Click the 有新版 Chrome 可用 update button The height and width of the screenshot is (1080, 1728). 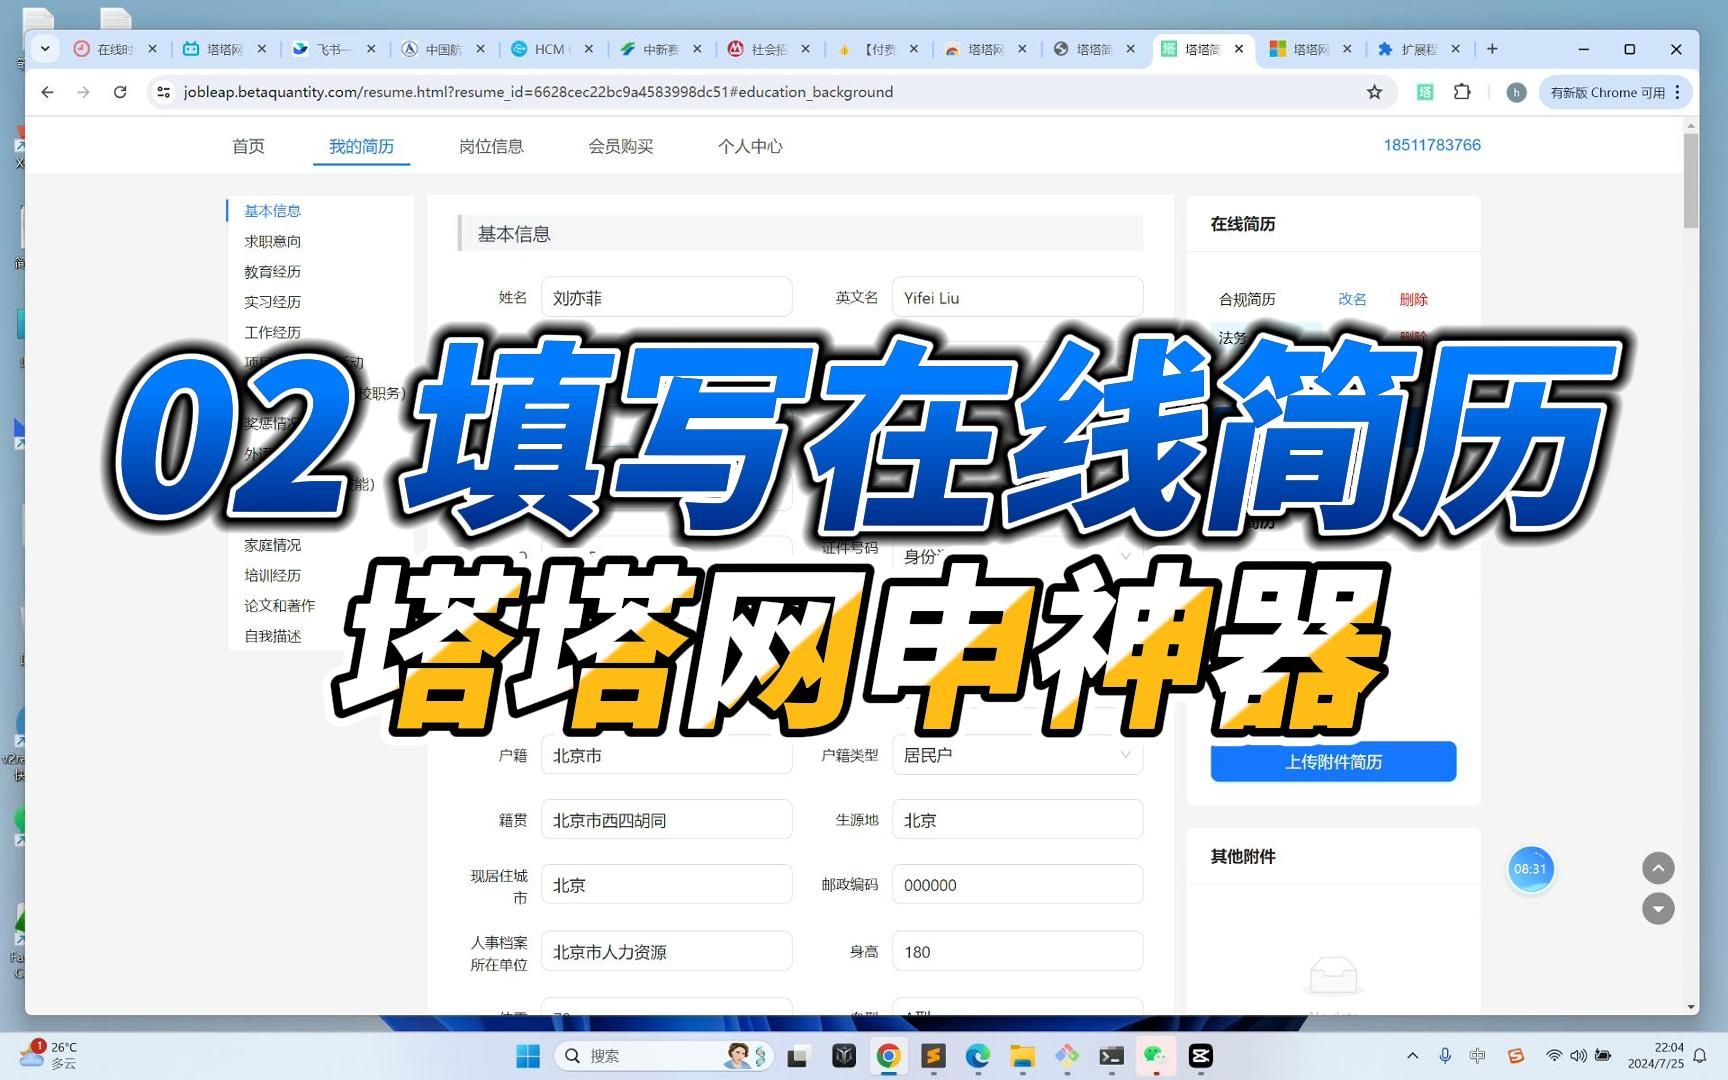coord(1615,92)
